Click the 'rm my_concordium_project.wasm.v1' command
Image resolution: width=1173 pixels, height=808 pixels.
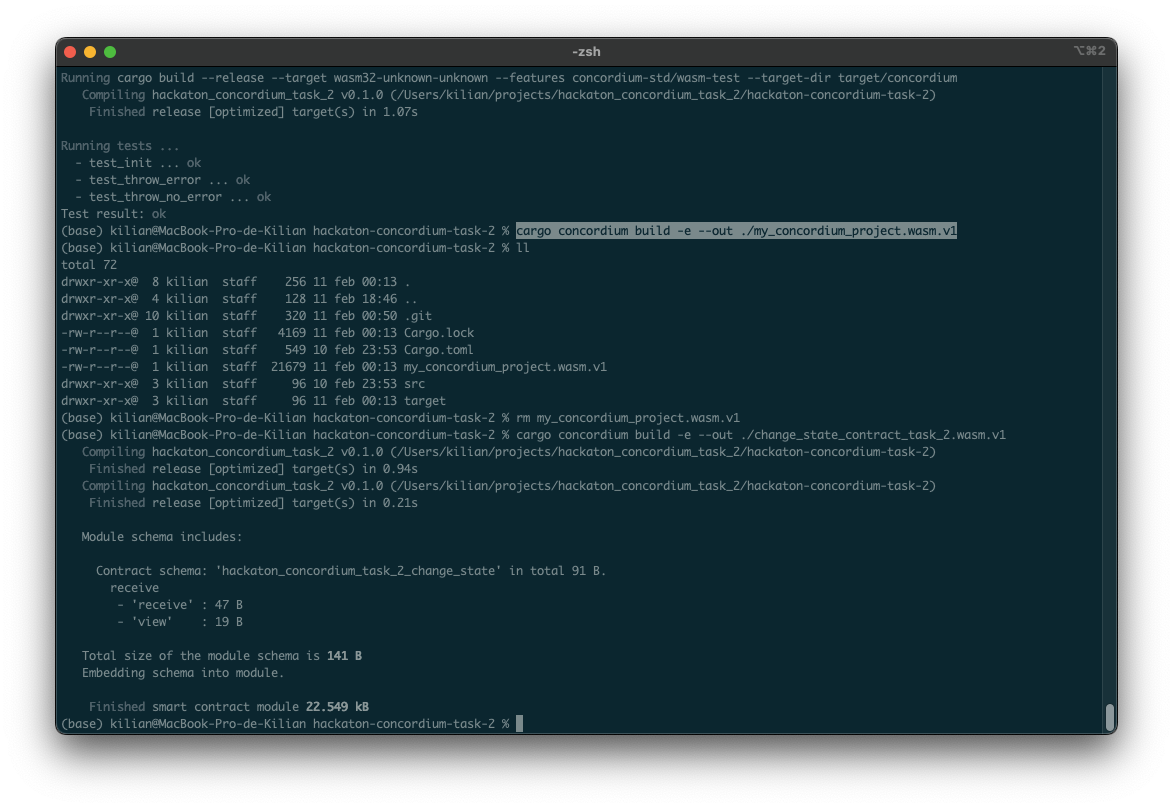pos(628,417)
